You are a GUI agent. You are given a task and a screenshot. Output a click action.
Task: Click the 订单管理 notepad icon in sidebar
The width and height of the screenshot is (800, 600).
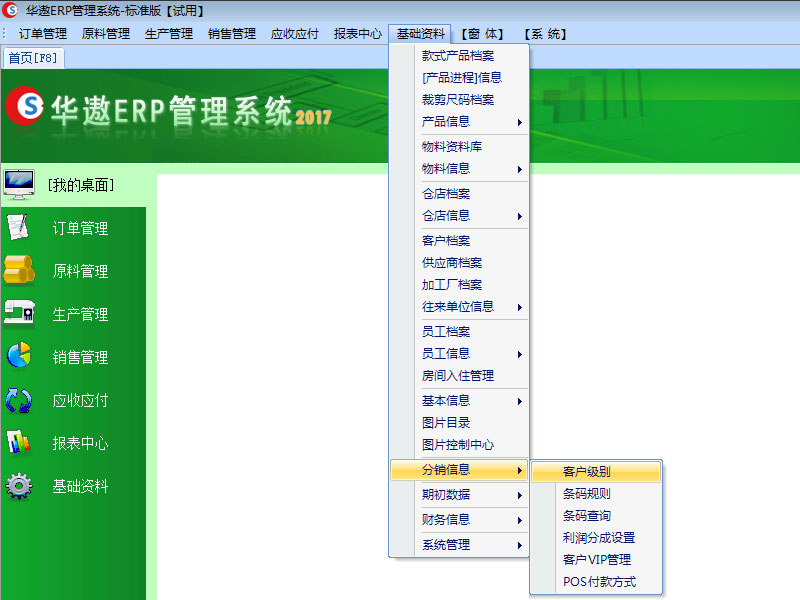[18, 227]
